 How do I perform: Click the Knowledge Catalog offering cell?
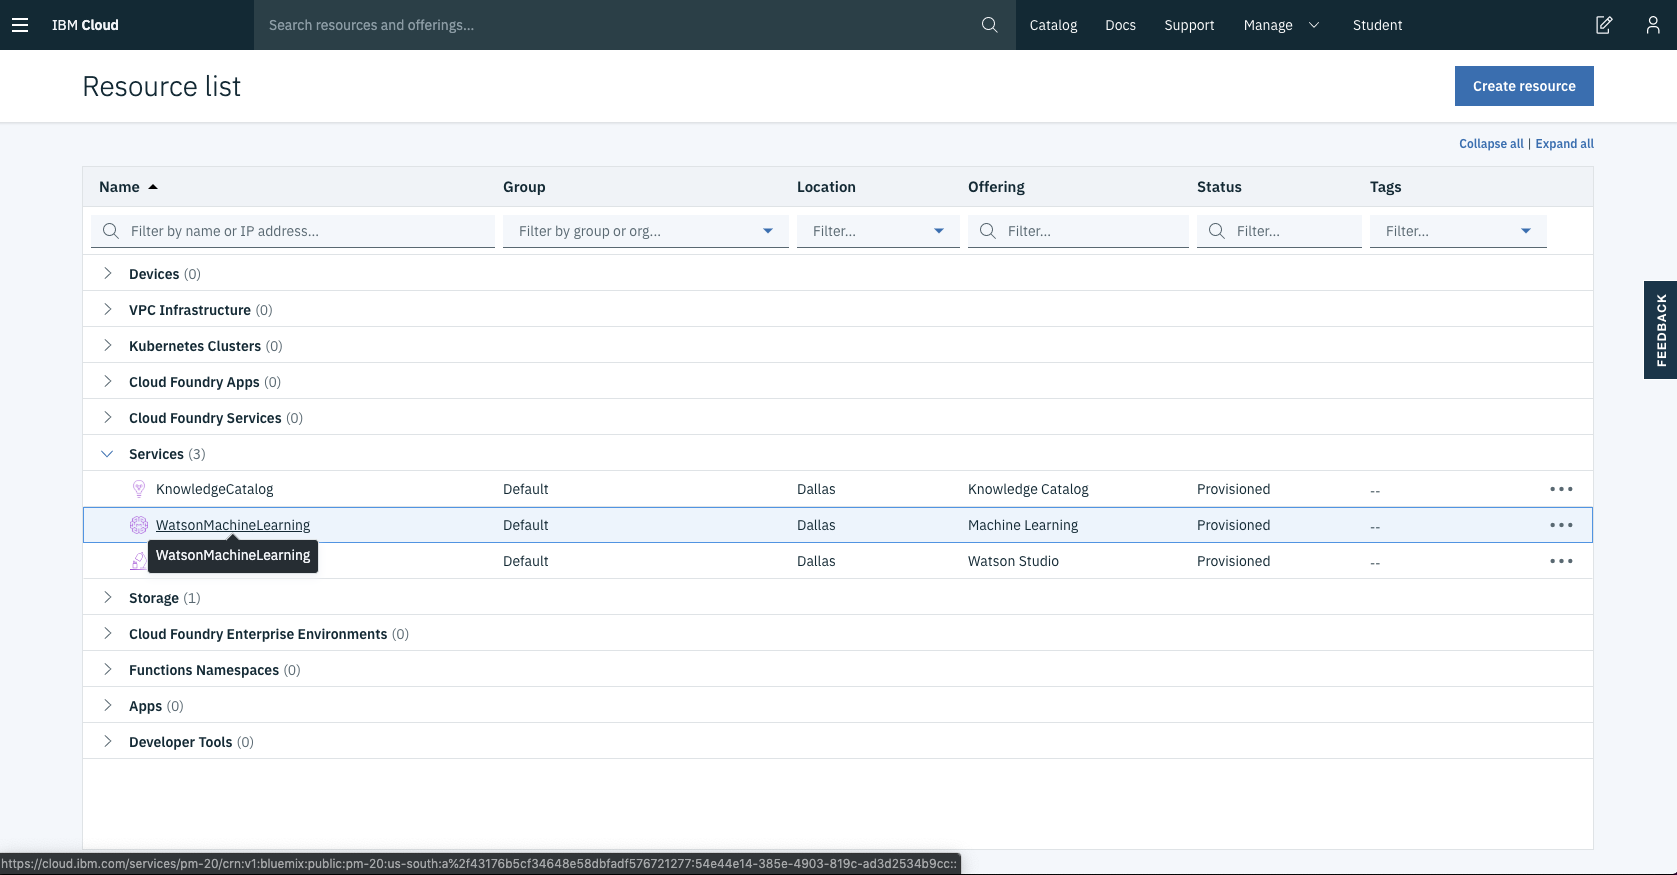[1028, 489]
